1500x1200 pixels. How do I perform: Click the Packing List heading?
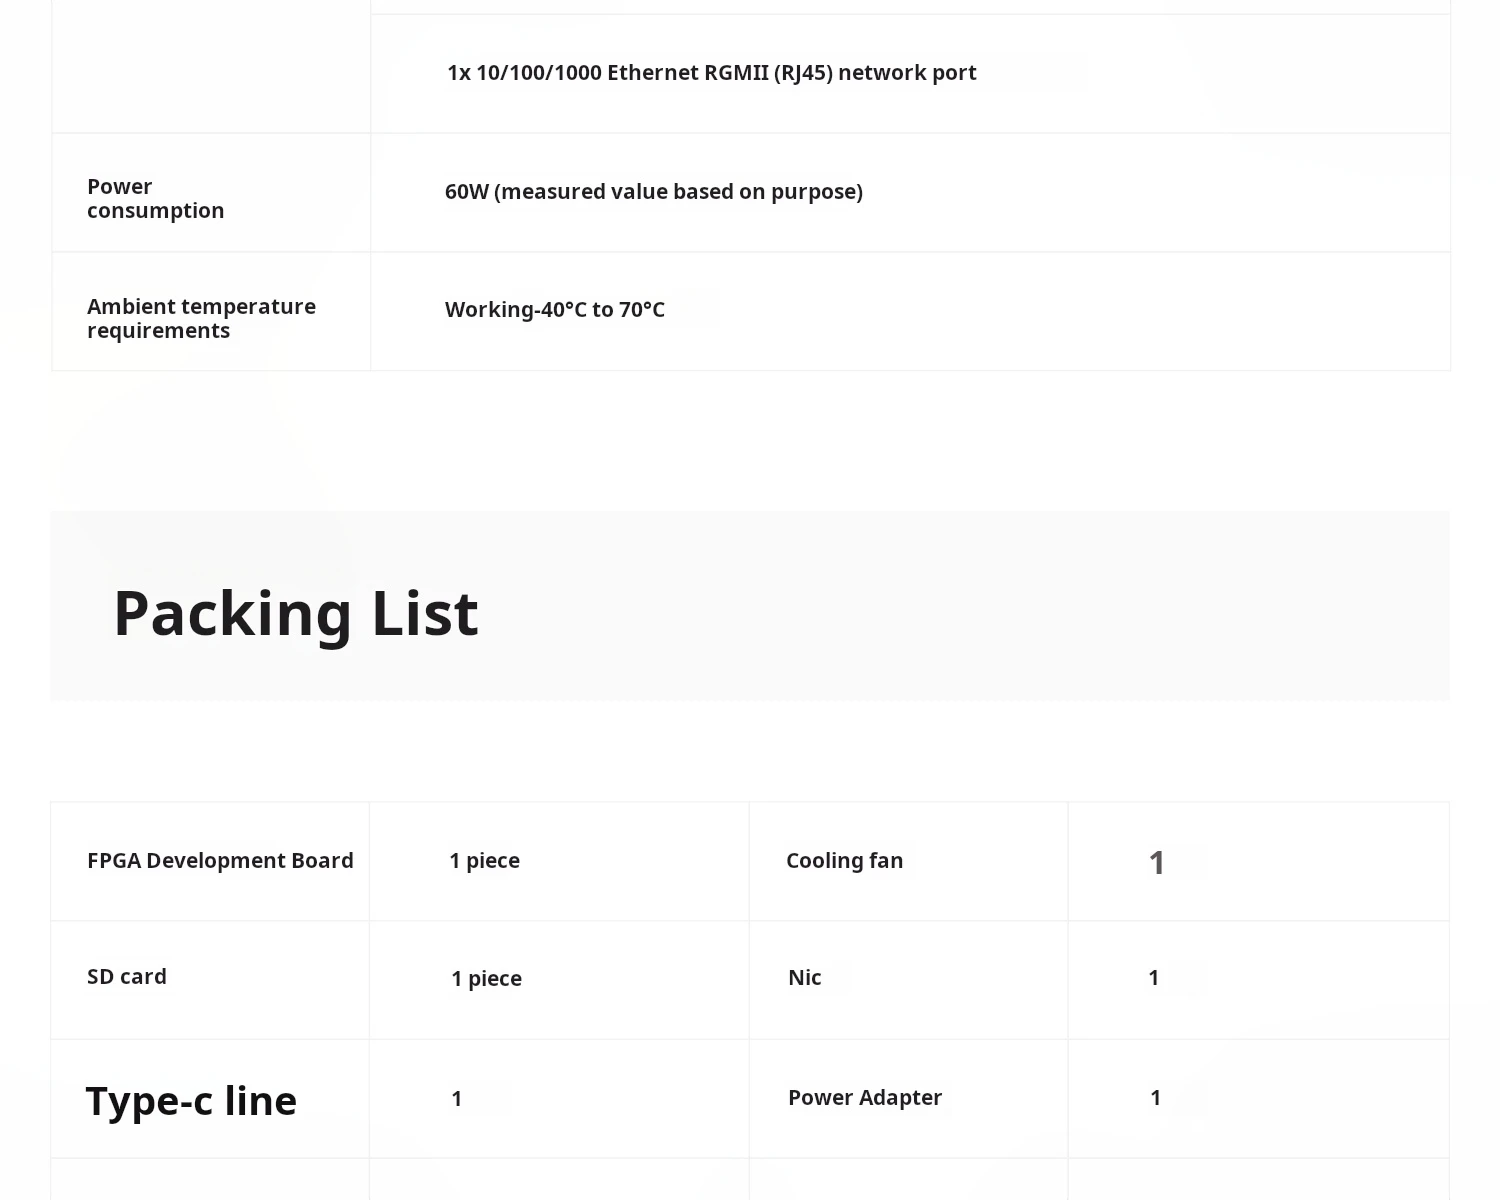pyautogui.click(x=296, y=612)
